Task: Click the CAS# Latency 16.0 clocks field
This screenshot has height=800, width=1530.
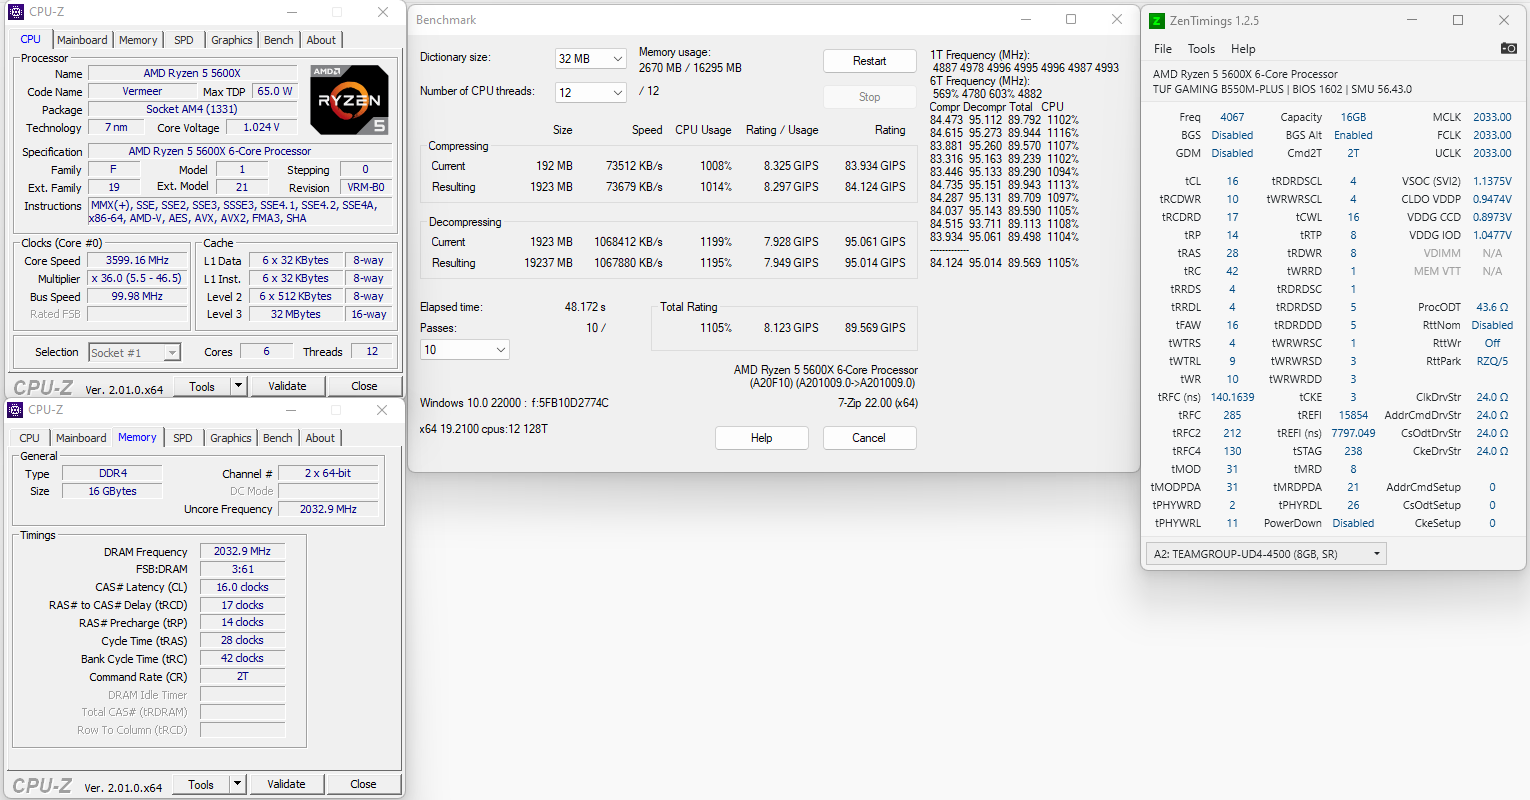Action: 242,587
